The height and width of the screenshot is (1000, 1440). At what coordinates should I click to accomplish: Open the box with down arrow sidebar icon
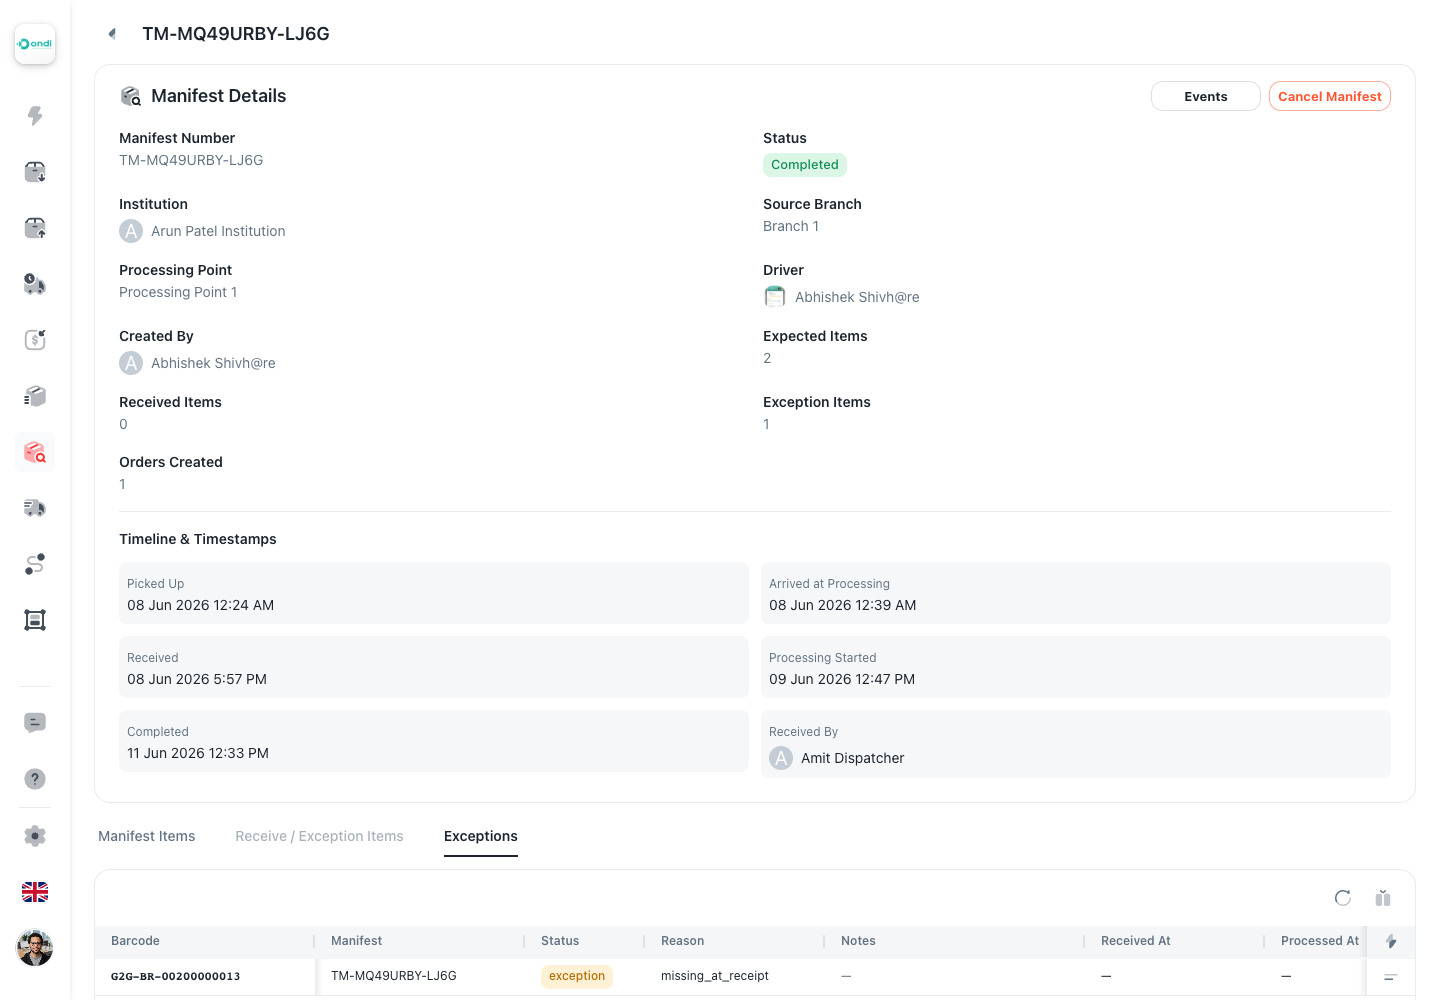(x=35, y=172)
